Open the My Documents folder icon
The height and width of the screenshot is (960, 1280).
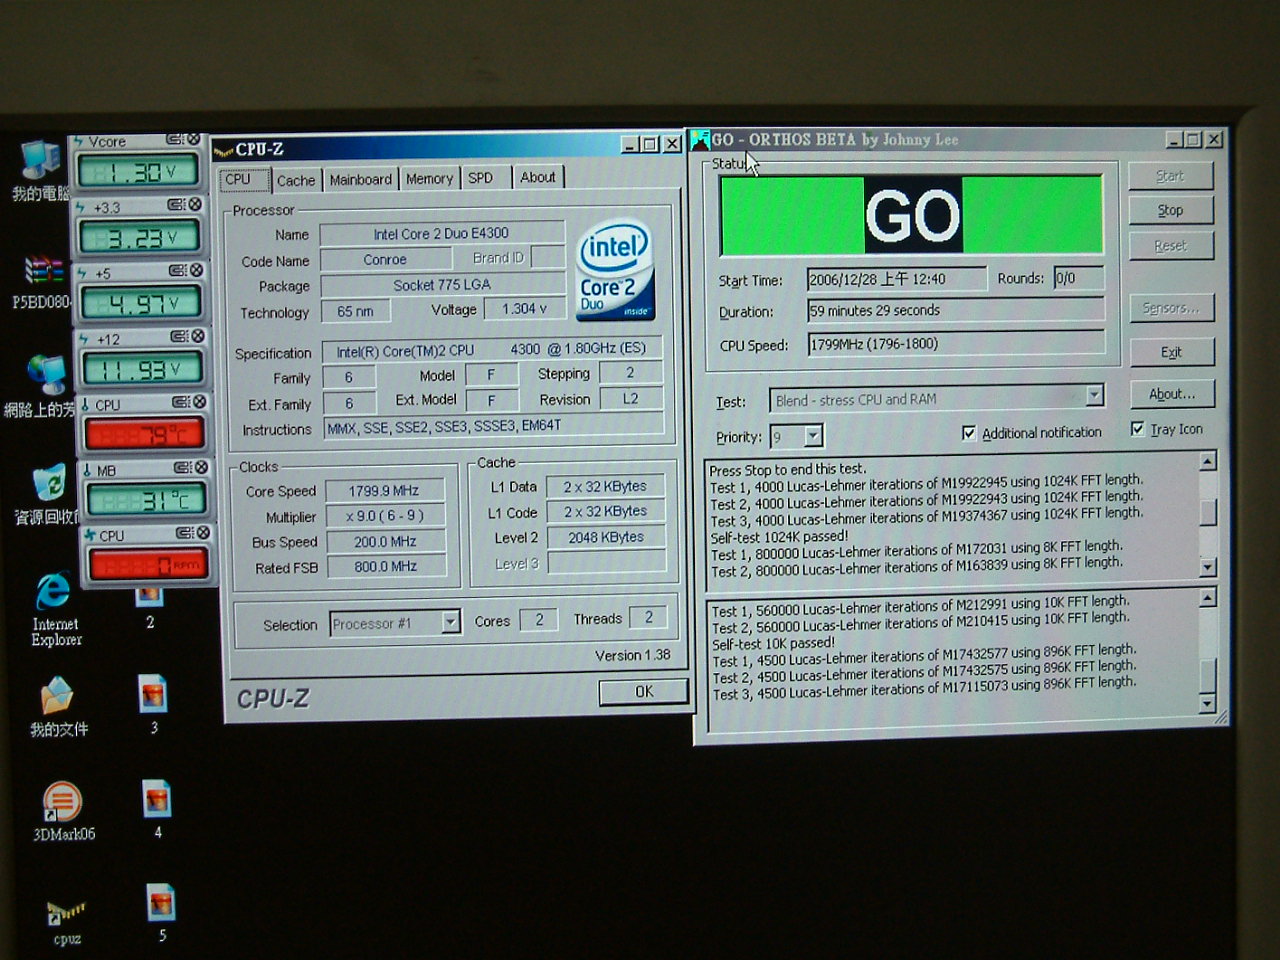(x=57, y=696)
